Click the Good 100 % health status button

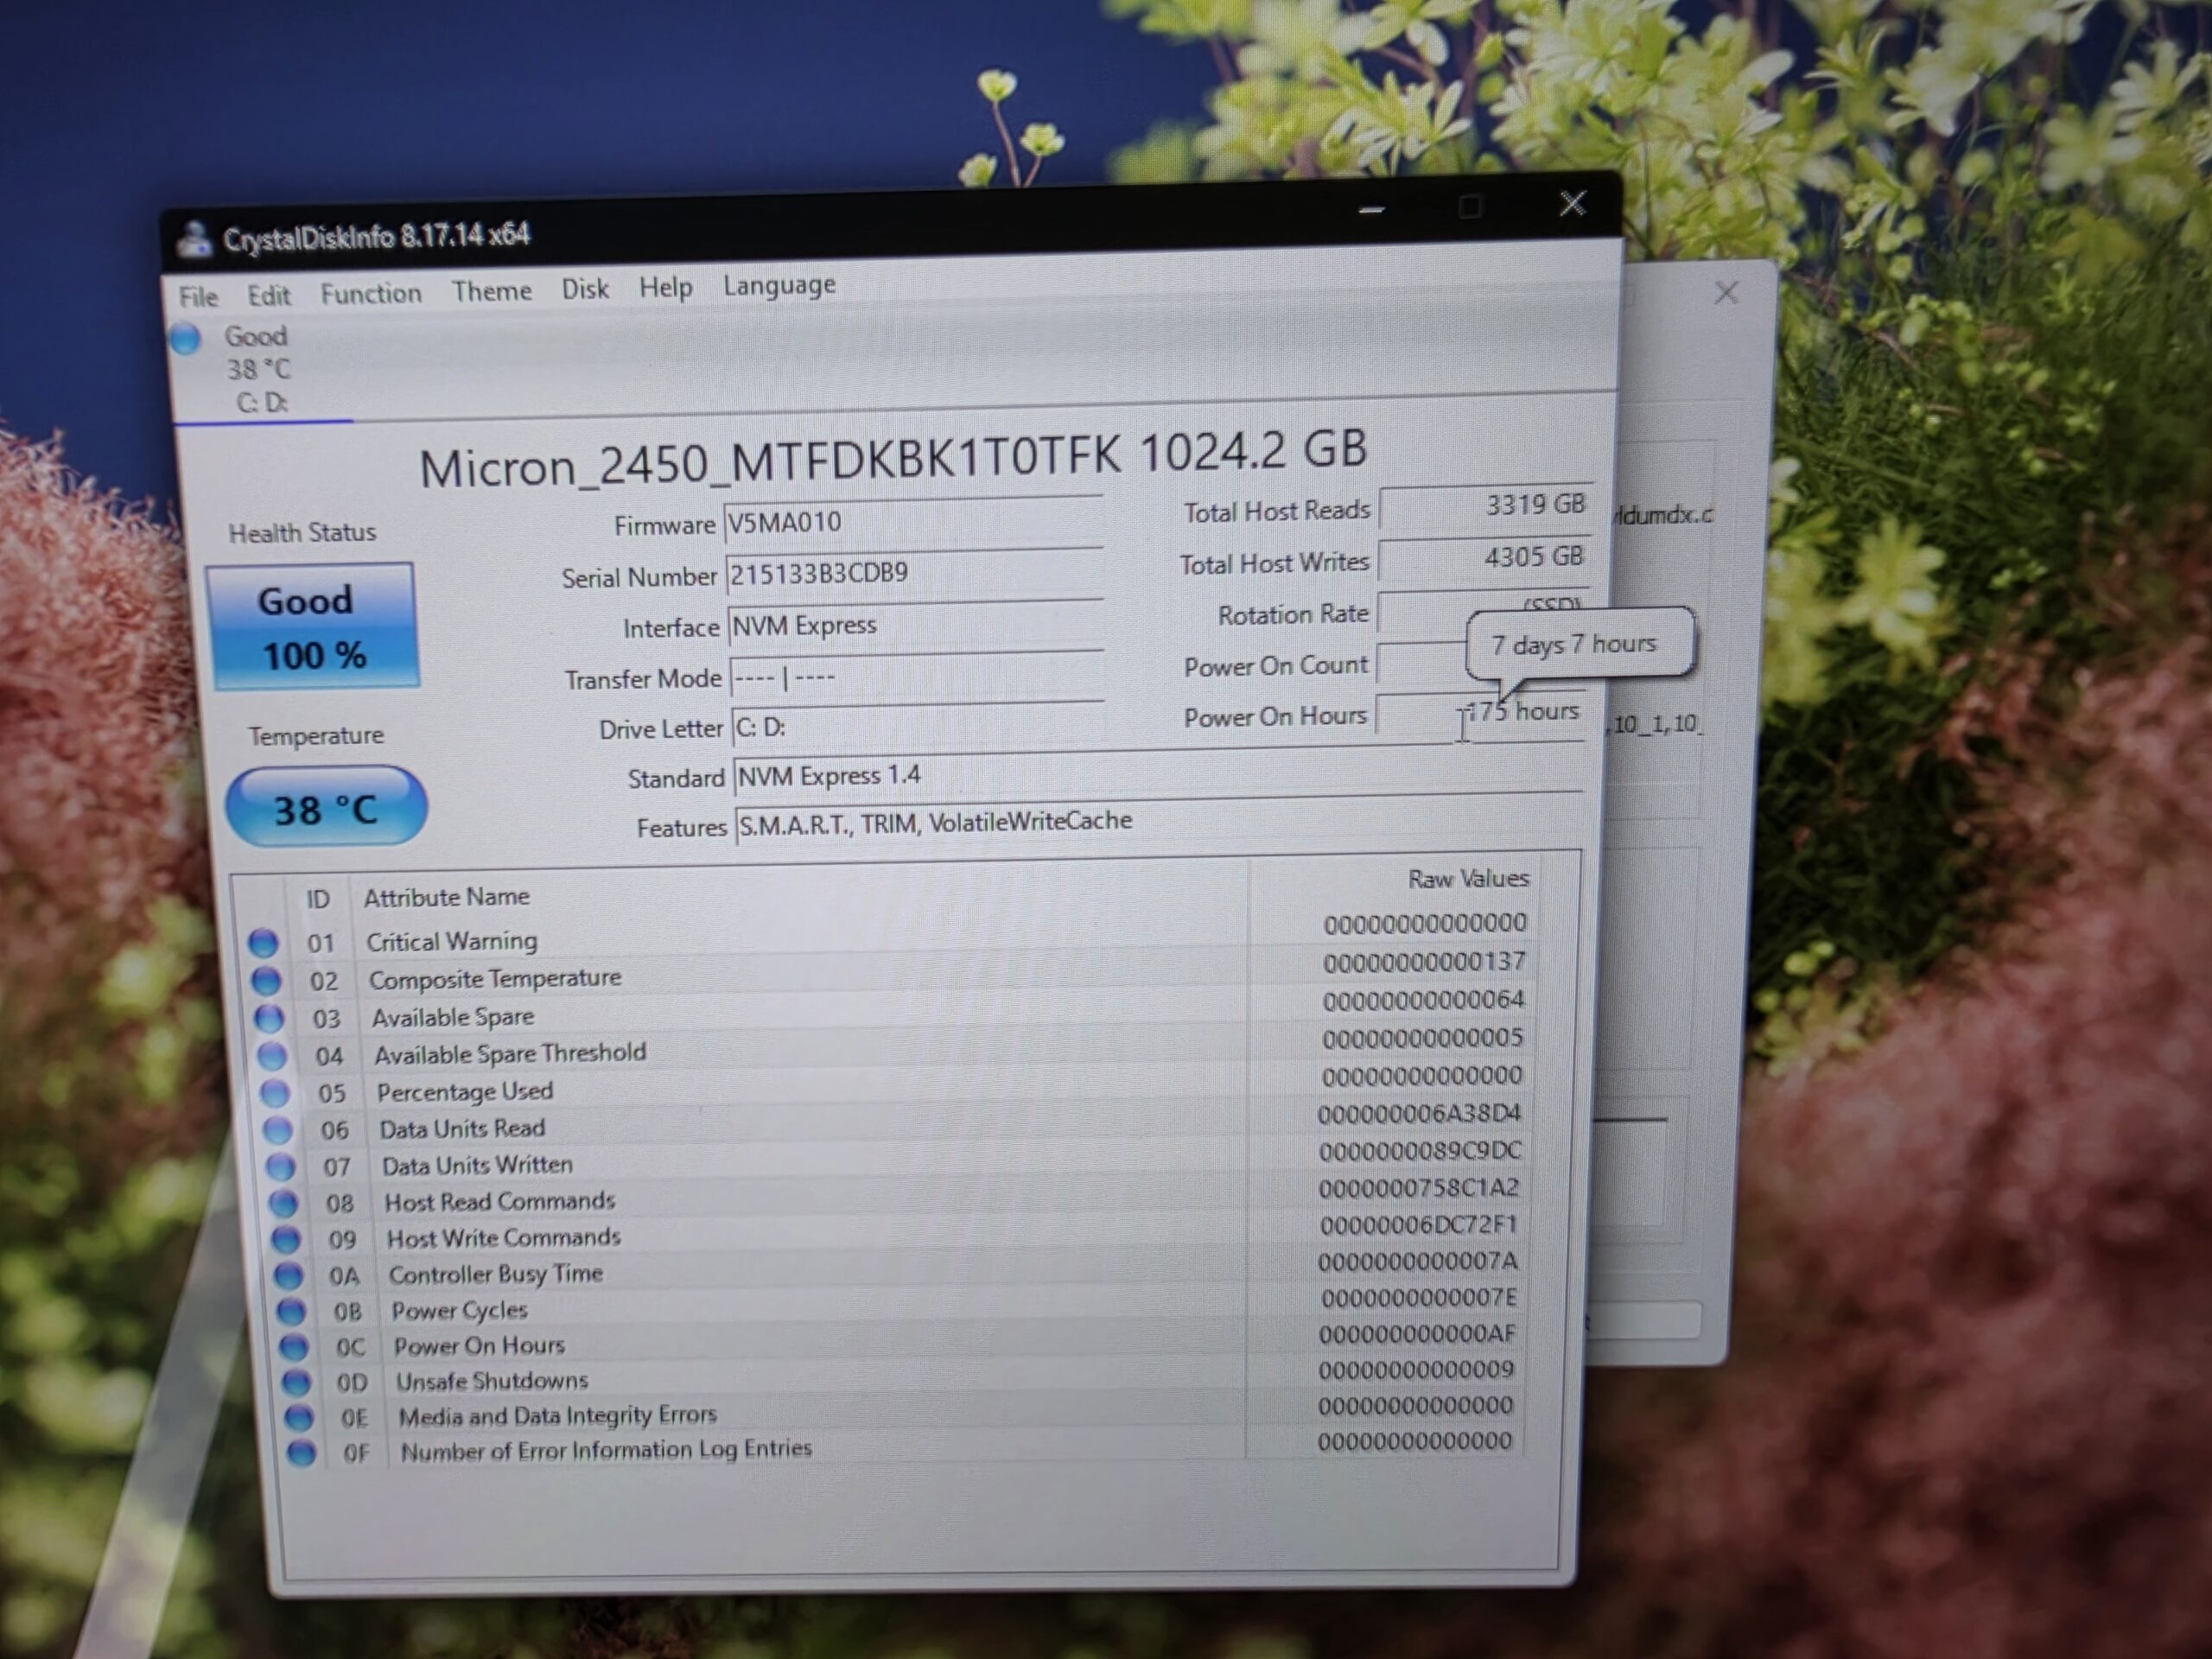[312, 627]
